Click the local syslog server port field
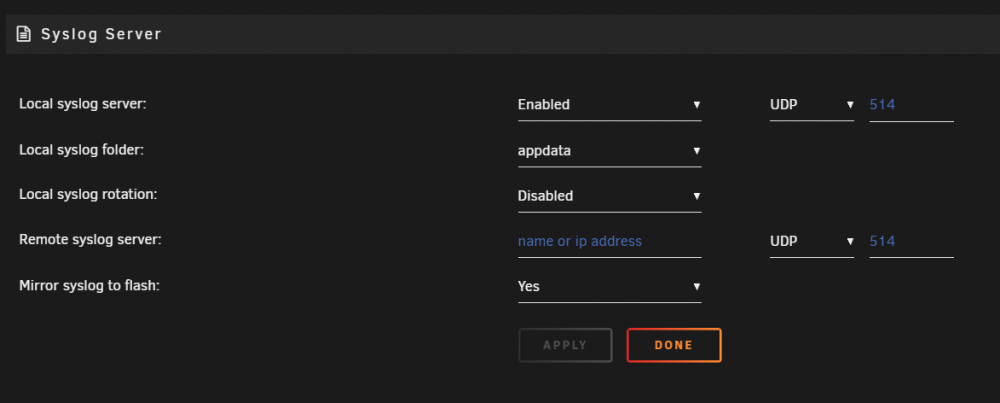Image resolution: width=1000 pixels, height=403 pixels. 911,105
